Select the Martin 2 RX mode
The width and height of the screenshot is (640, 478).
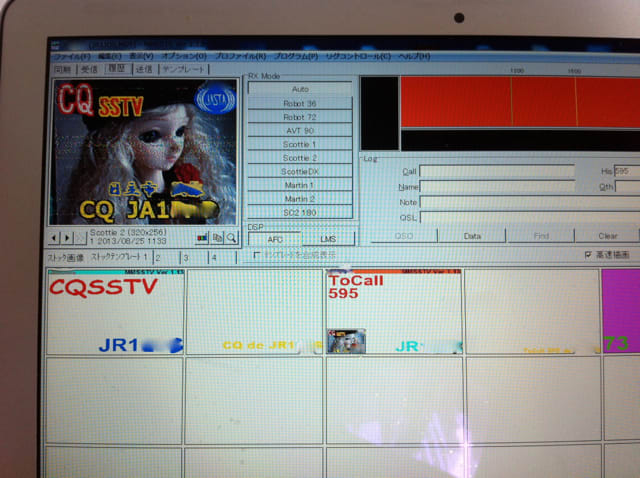tap(300, 199)
